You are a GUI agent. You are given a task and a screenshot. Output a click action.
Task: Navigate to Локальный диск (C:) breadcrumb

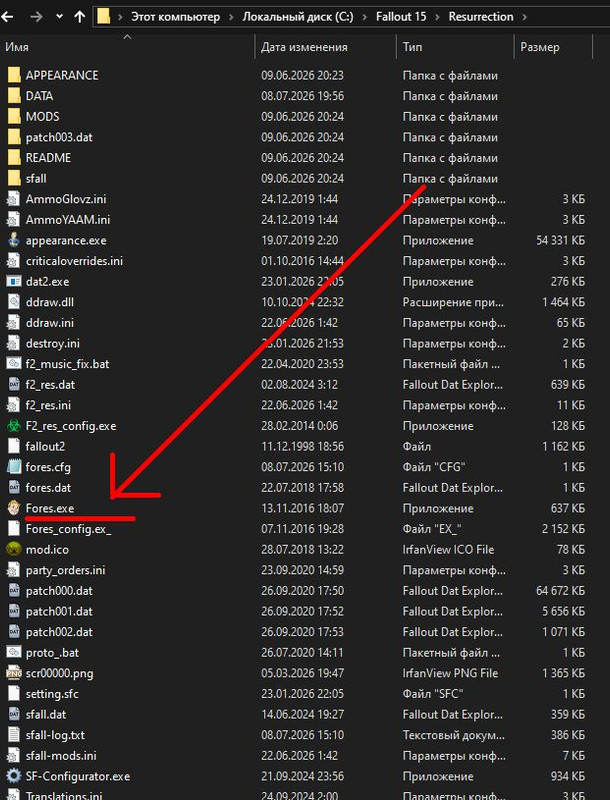click(298, 17)
